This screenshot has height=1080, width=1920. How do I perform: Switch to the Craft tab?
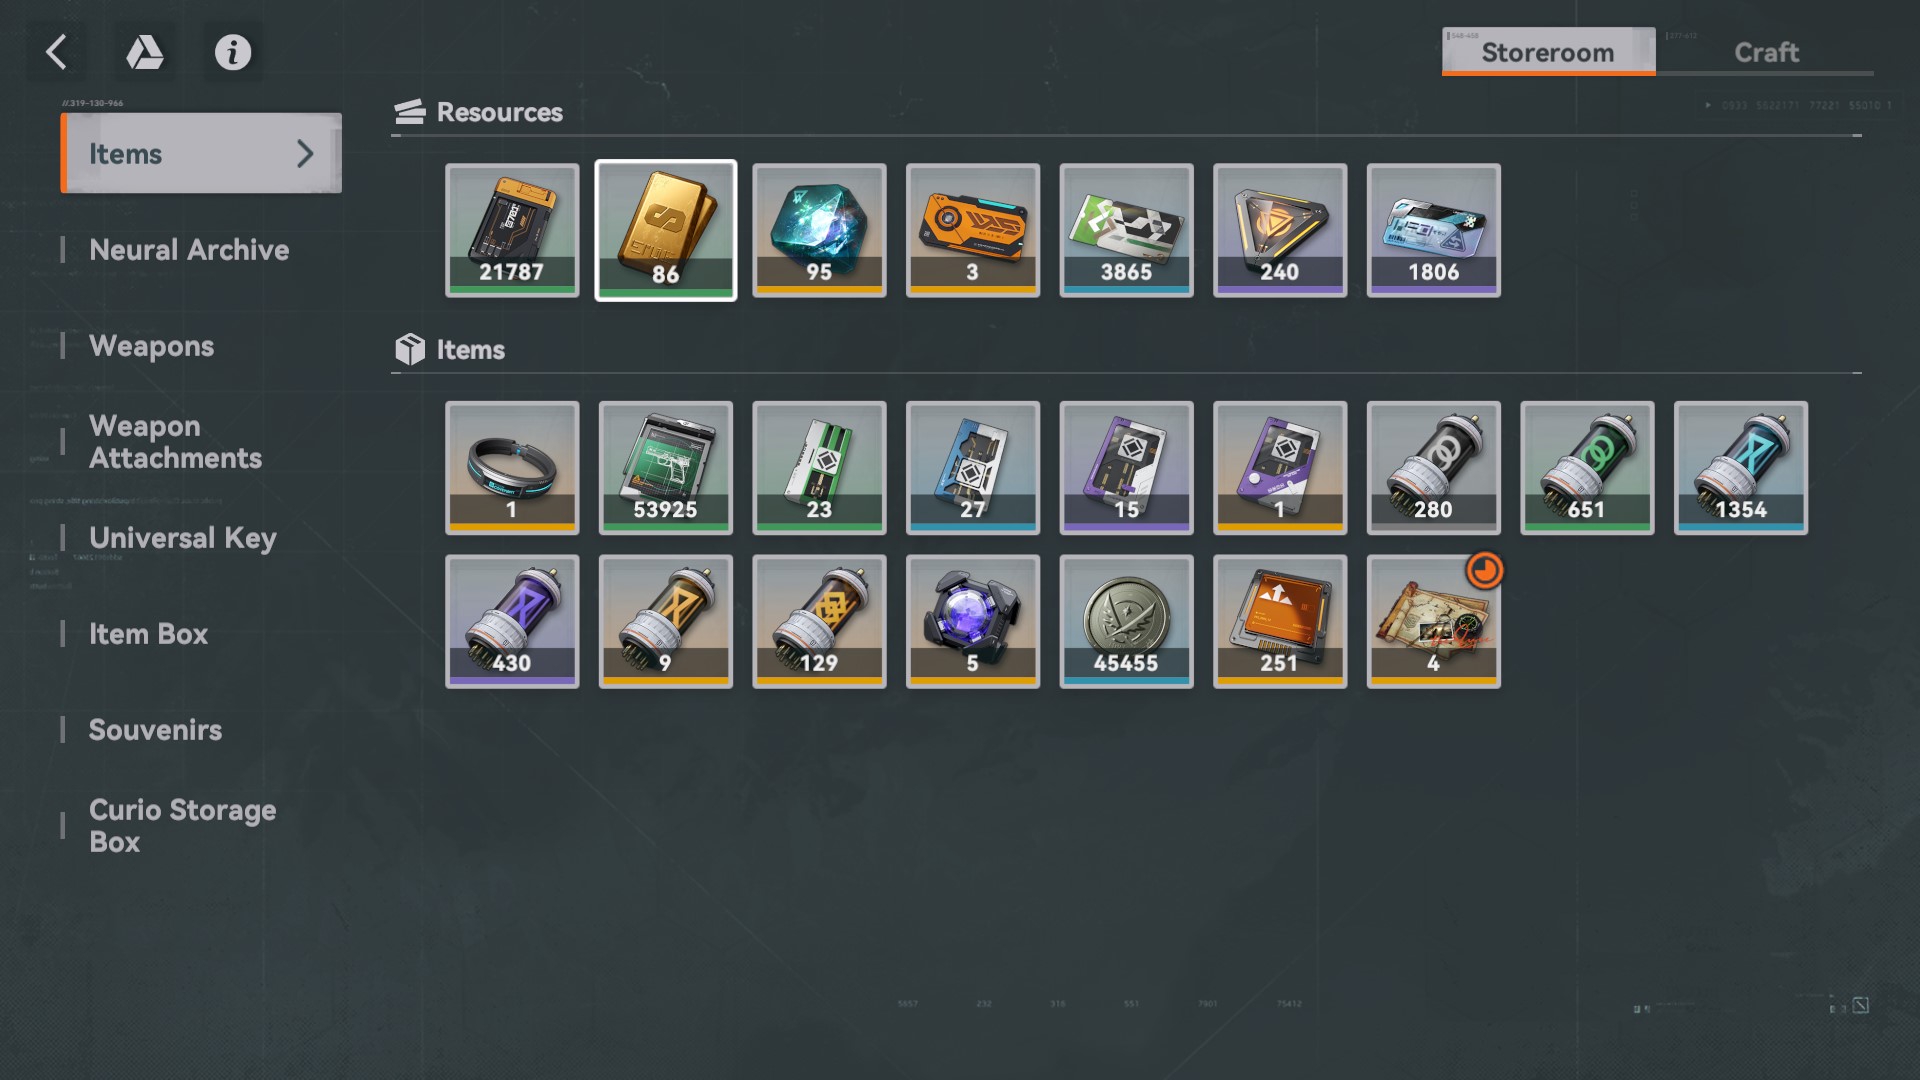pos(1766,52)
